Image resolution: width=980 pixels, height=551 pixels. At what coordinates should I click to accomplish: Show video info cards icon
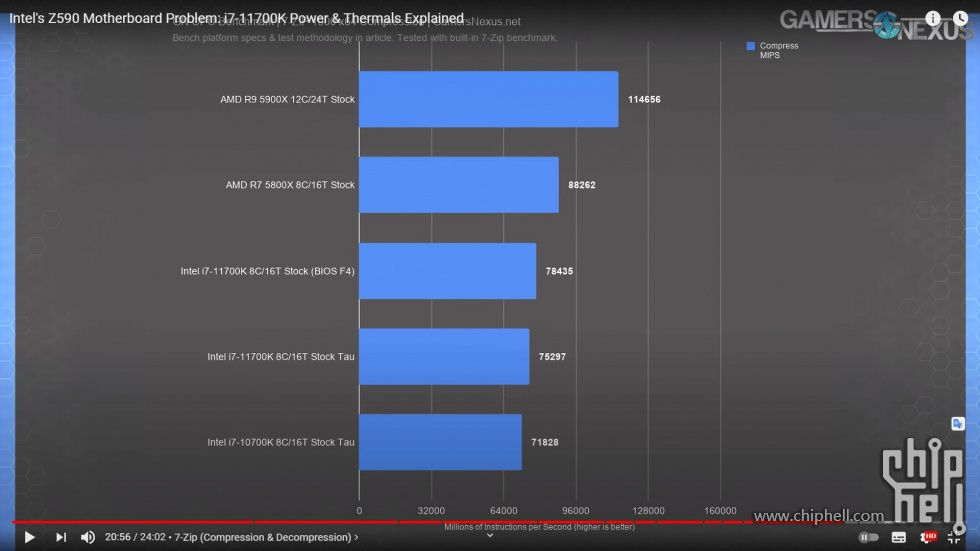[932, 18]
